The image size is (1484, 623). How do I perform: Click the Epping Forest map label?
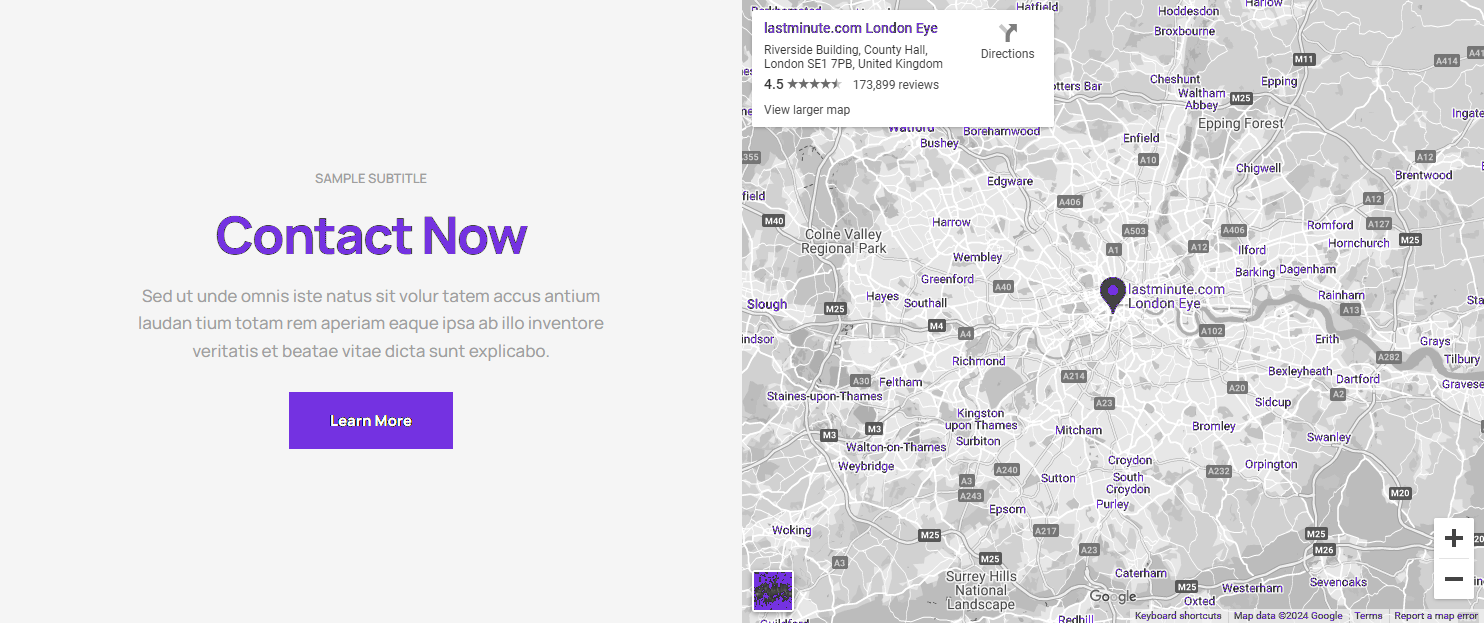(1240, 124)
